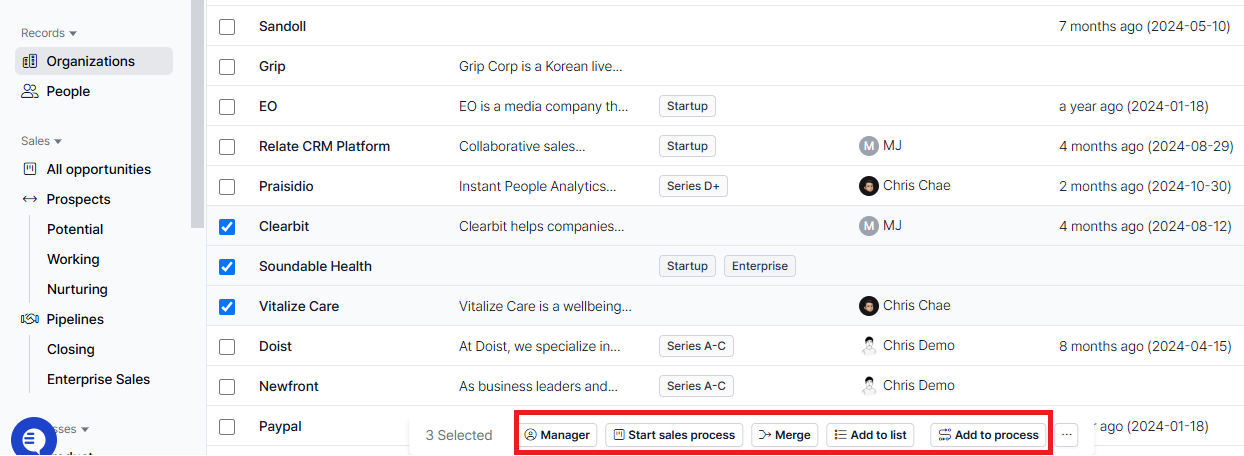Select the Working stage
Viewport: 1244px width, 456px height.
(73, 259)
